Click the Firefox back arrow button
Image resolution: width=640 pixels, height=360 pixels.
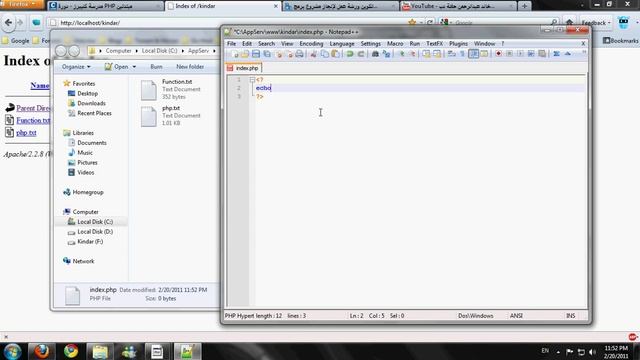[8, 22]
